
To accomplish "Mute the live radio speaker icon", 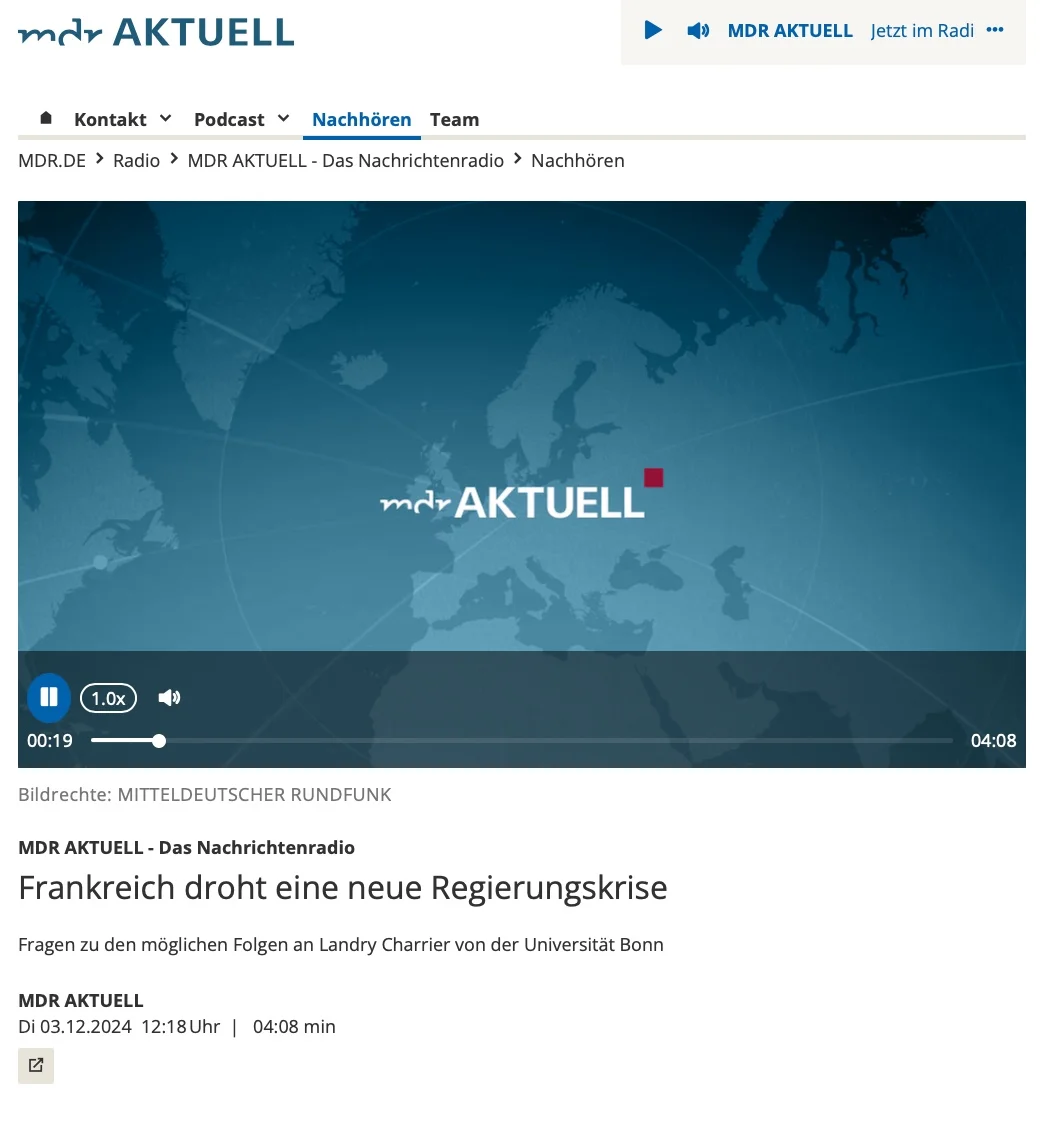I will [x=698, y=30].
